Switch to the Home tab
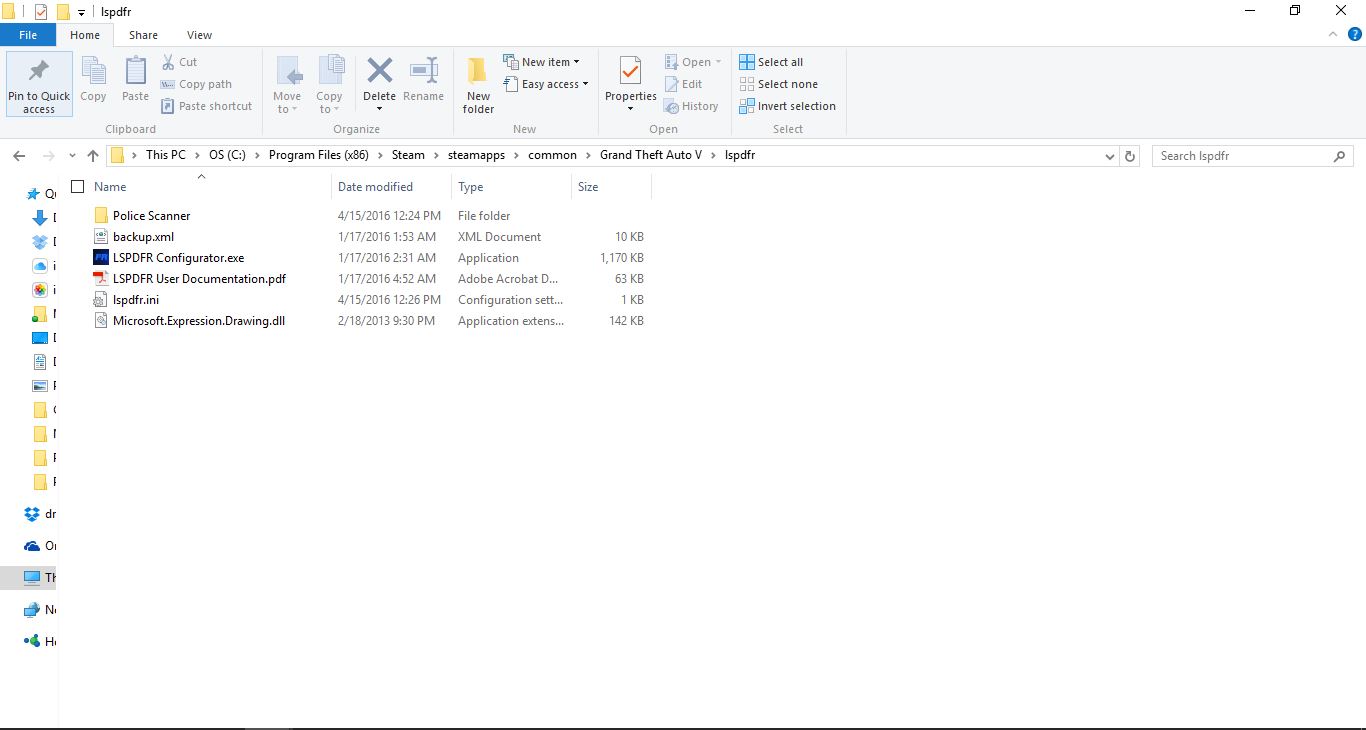 coord(85,35)
